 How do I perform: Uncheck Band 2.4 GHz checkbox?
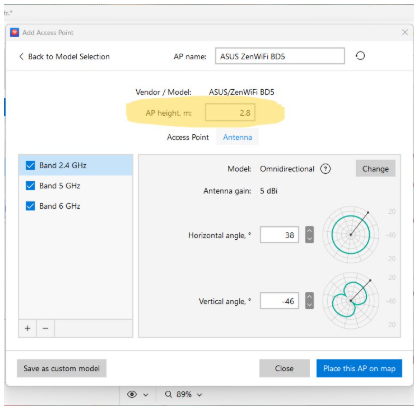[x=30, y=165]
